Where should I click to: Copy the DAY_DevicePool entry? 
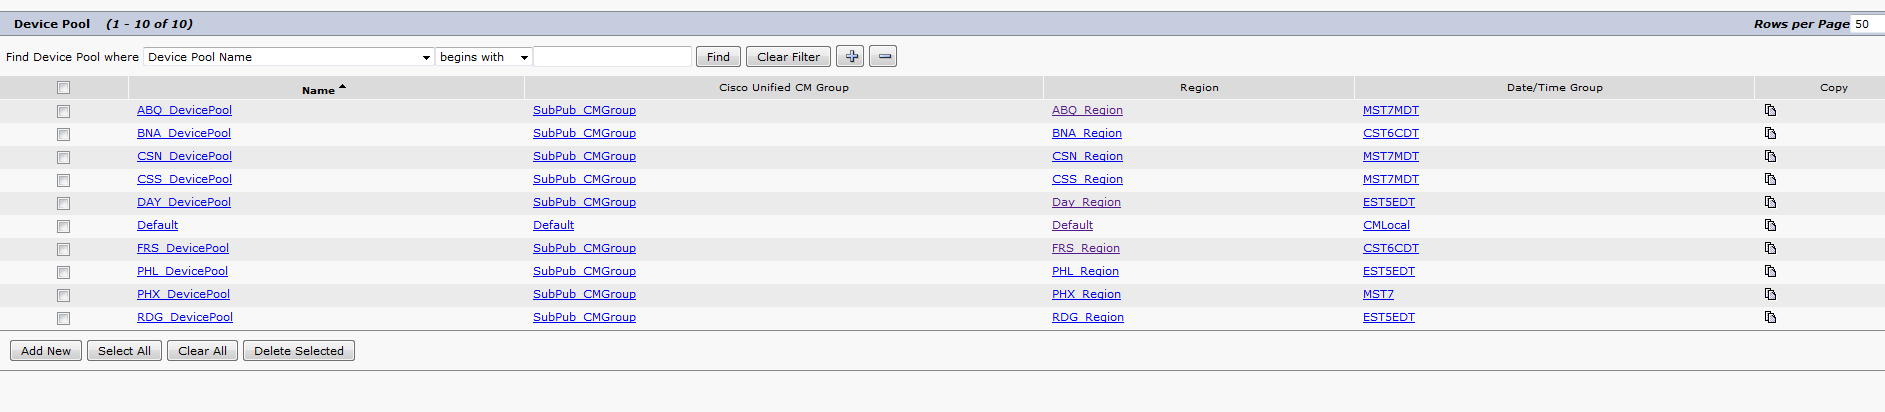tap(1770, 202)
